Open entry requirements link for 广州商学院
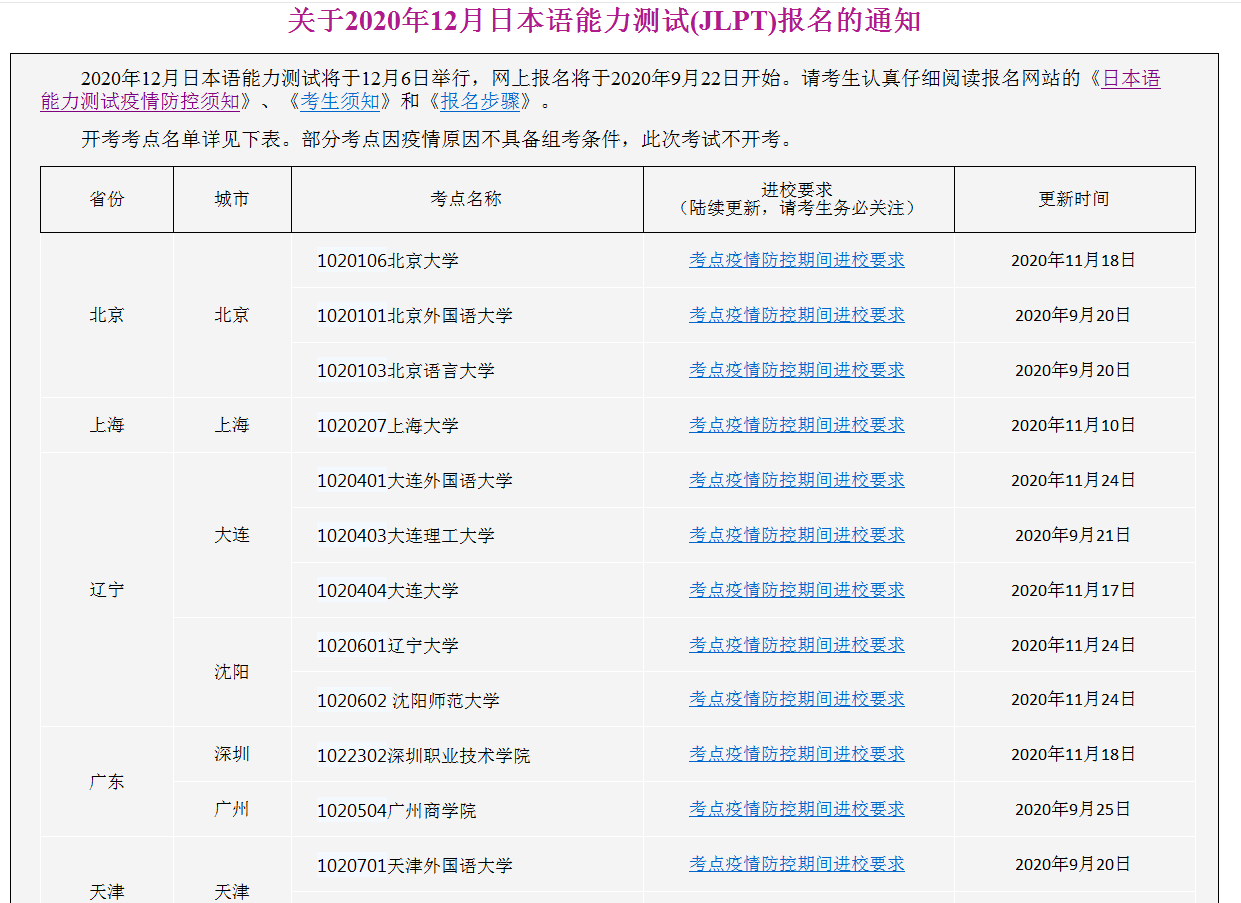Screen dimensions: 1241x903 (x=796, y=809)
